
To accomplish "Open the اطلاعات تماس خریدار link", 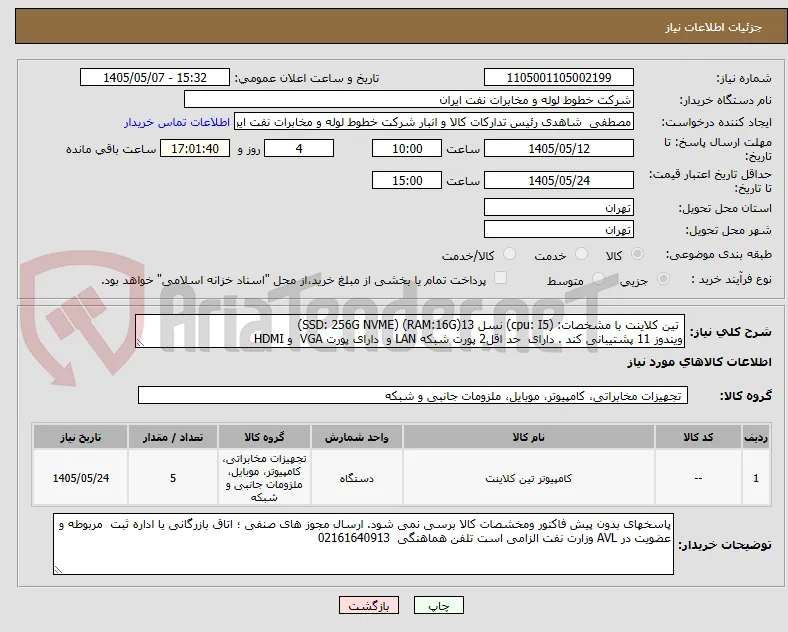I will 177,122.
